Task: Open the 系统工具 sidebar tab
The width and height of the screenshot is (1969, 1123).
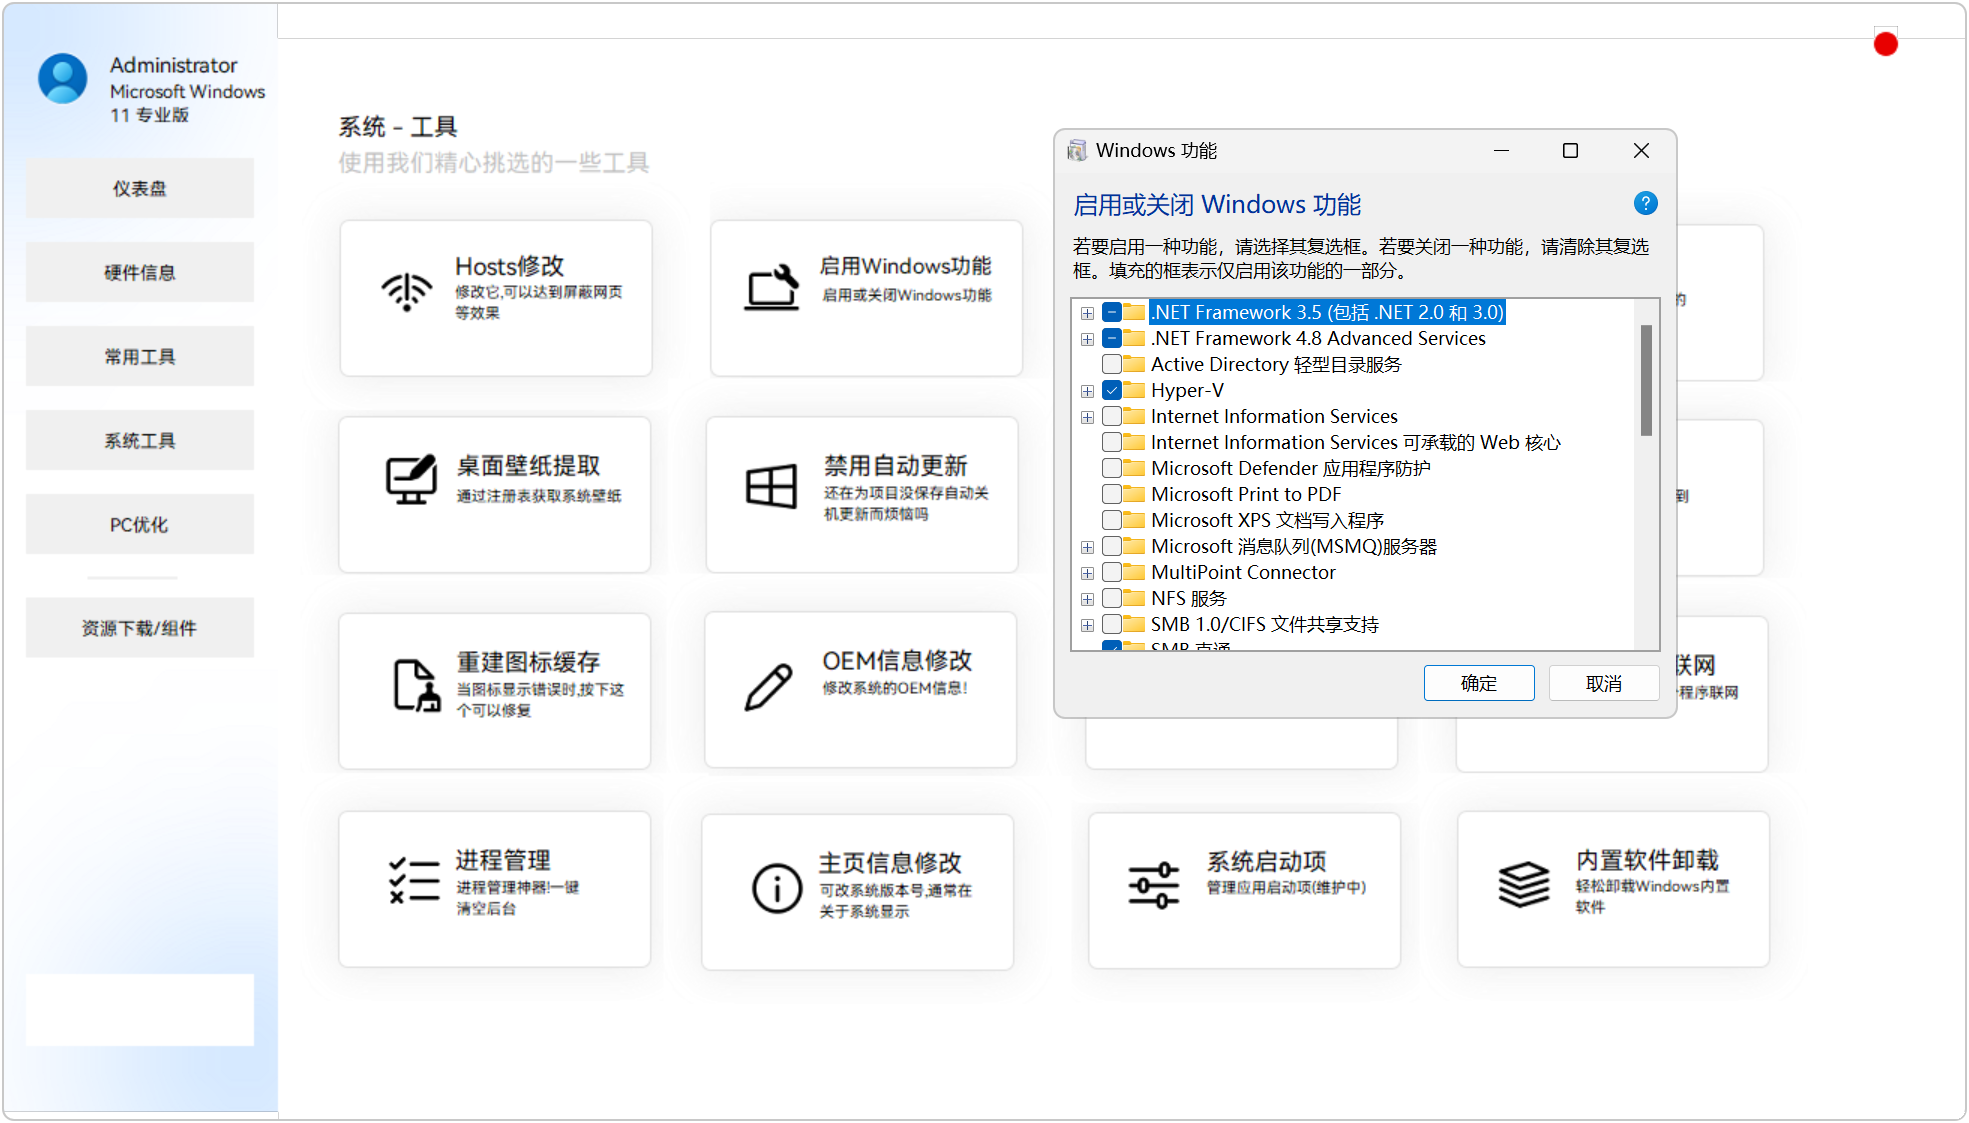Action: click(140, 440)
